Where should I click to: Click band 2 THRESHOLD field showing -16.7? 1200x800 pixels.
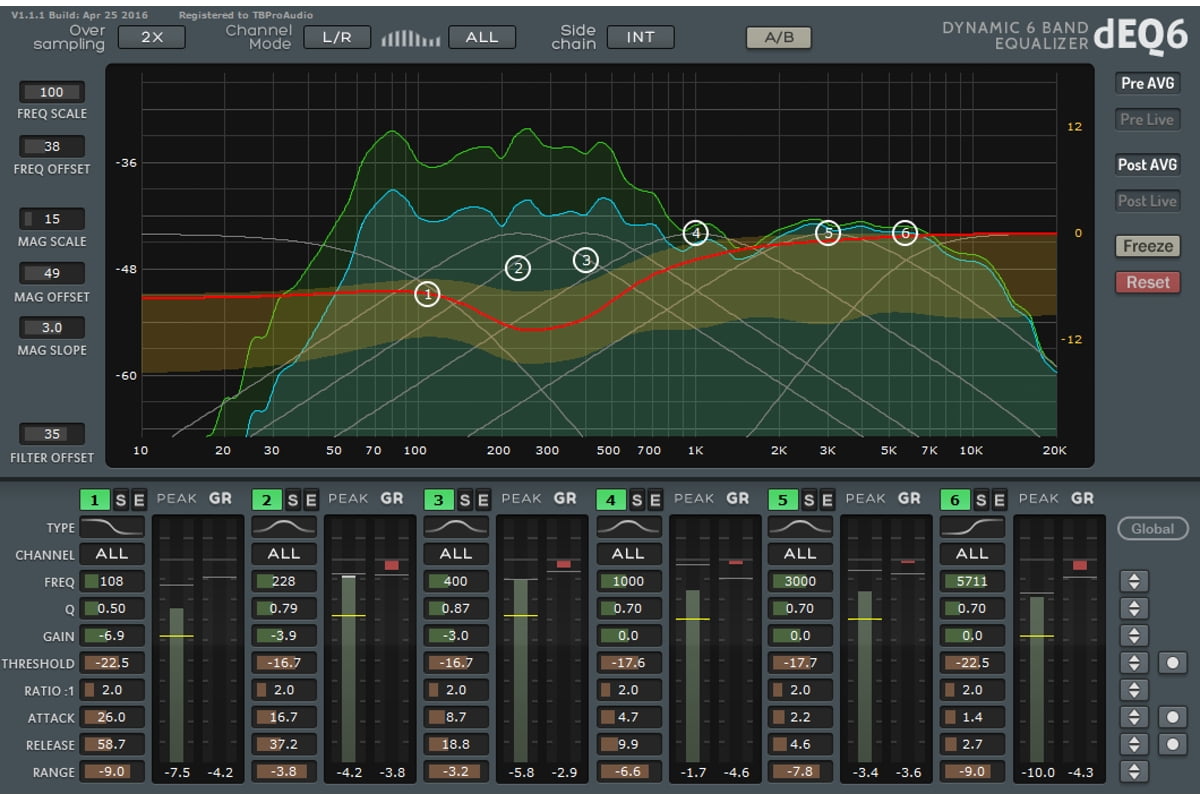tap(284, 662)
